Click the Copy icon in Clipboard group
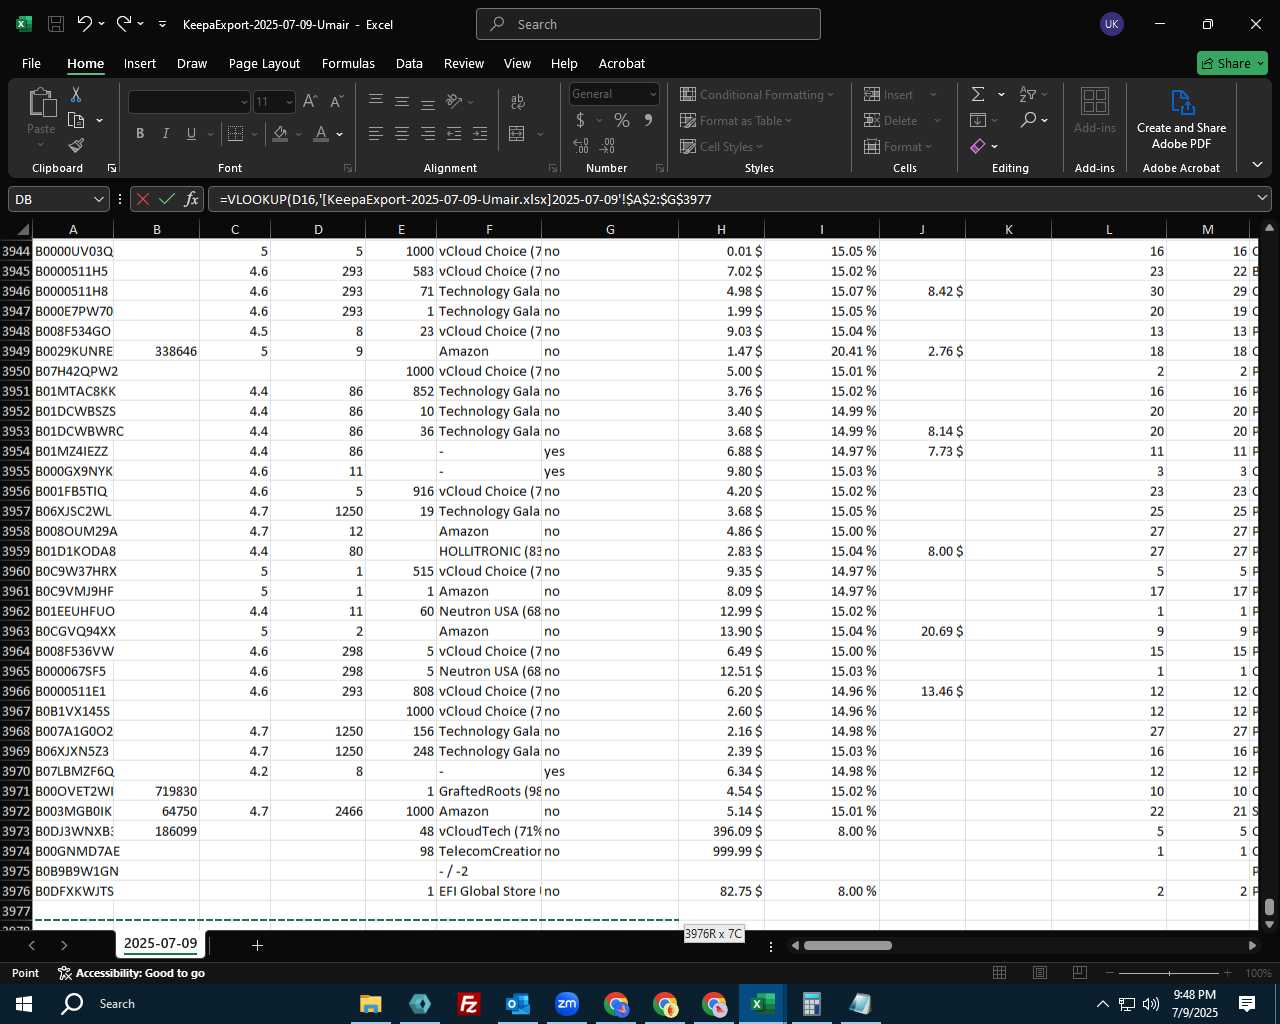Image resolution: width=1280 pixels, height=1024 pixels. (76, 120)
